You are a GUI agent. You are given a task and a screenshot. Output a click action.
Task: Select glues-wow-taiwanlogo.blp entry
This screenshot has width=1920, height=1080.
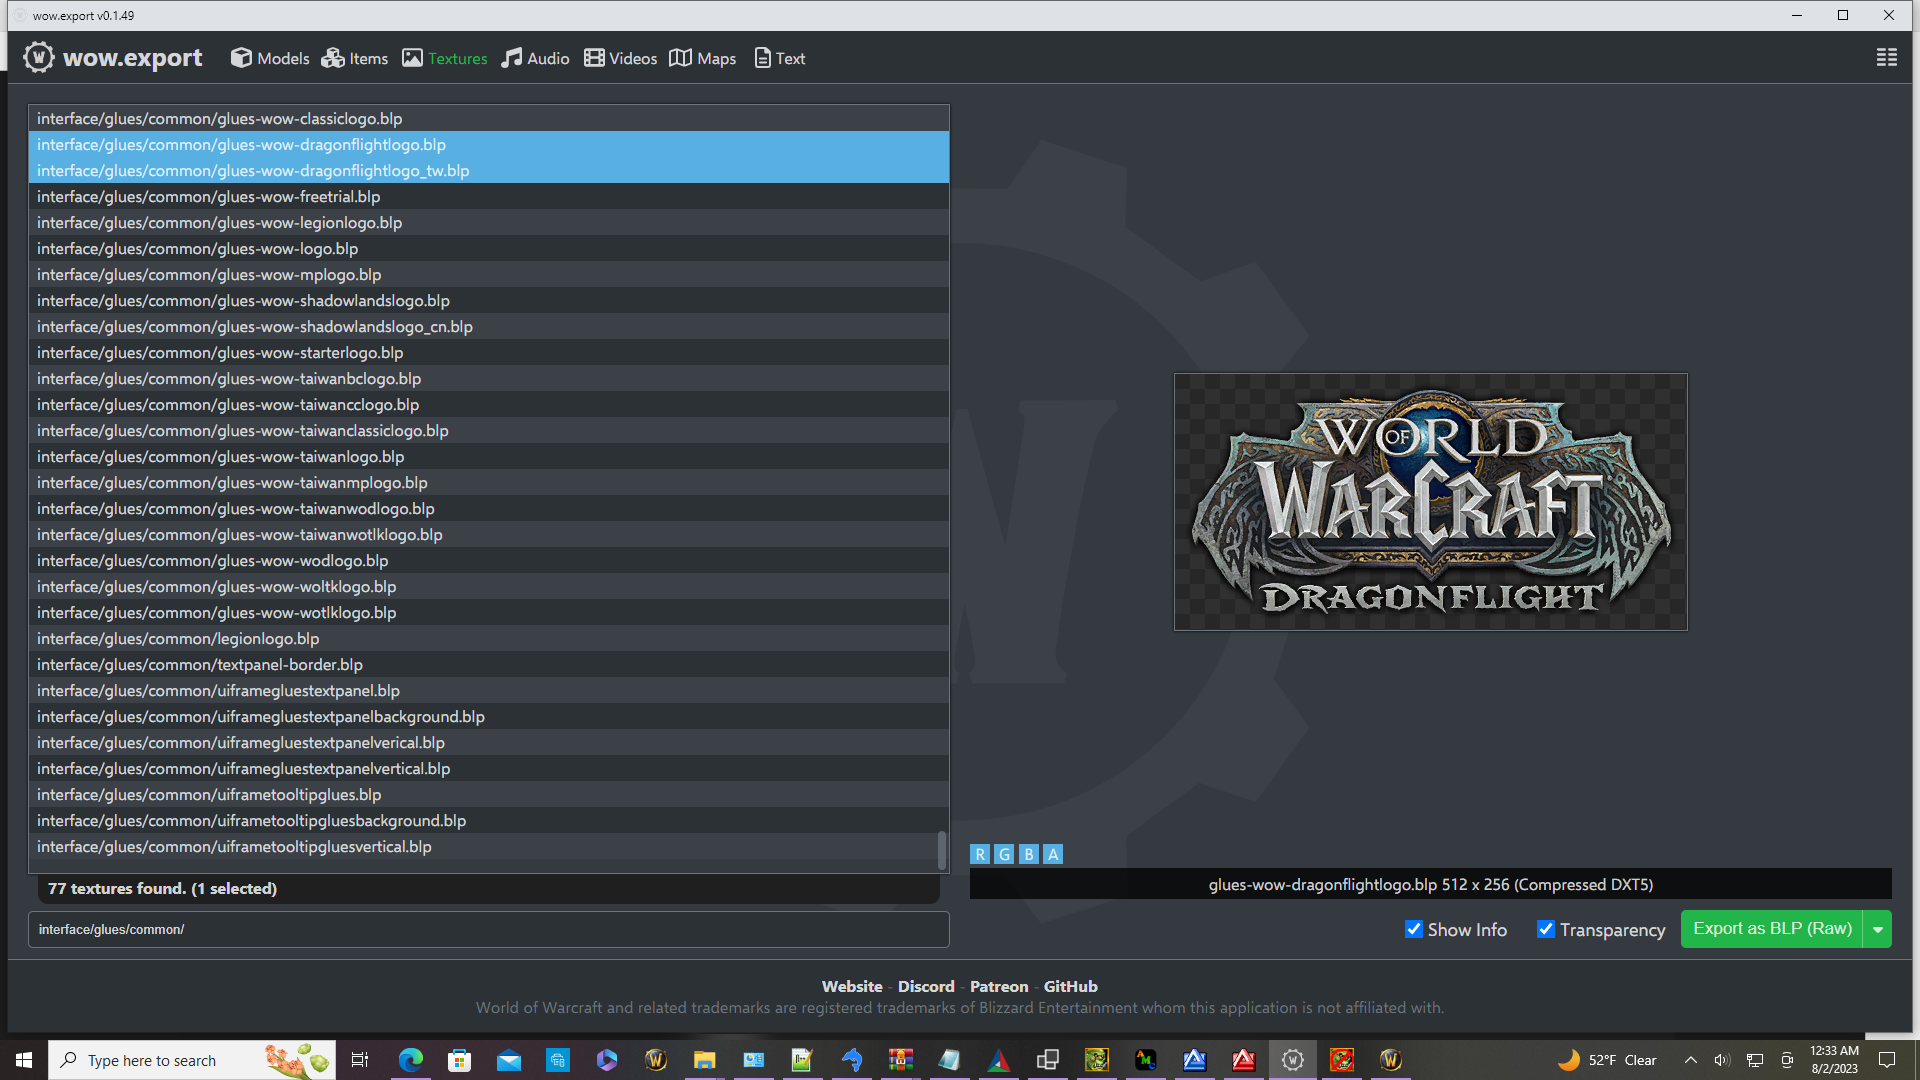click(x=489, y=456)
